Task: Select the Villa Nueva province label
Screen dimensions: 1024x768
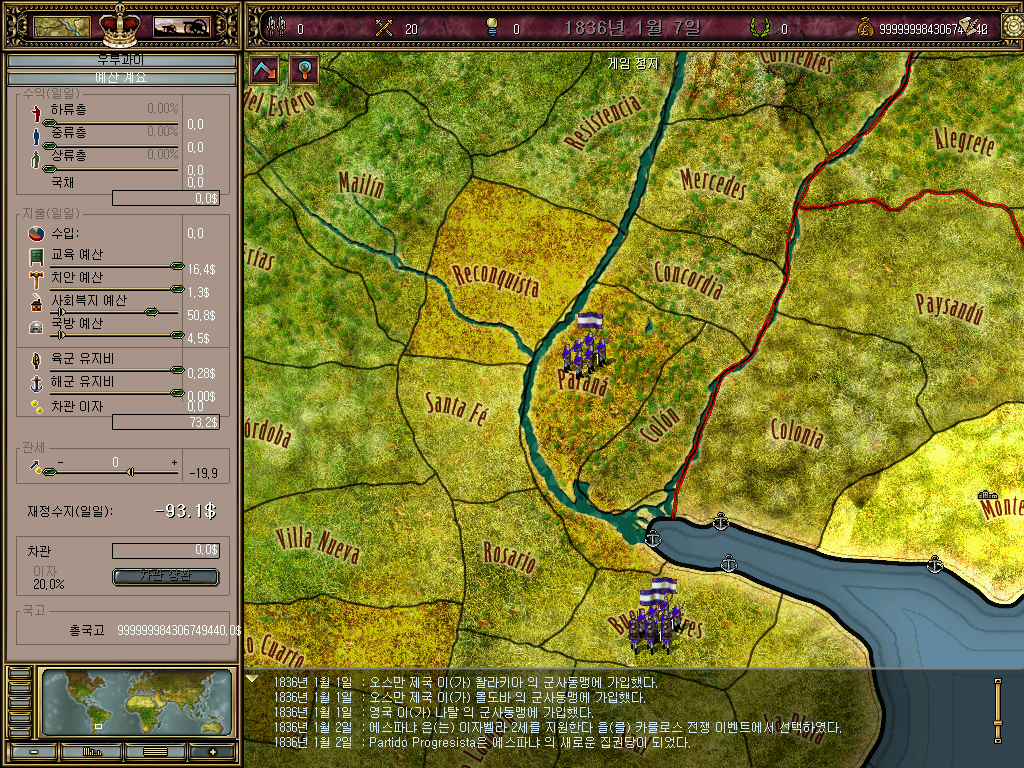Action: pyautogui.click(x=317, y=545)
